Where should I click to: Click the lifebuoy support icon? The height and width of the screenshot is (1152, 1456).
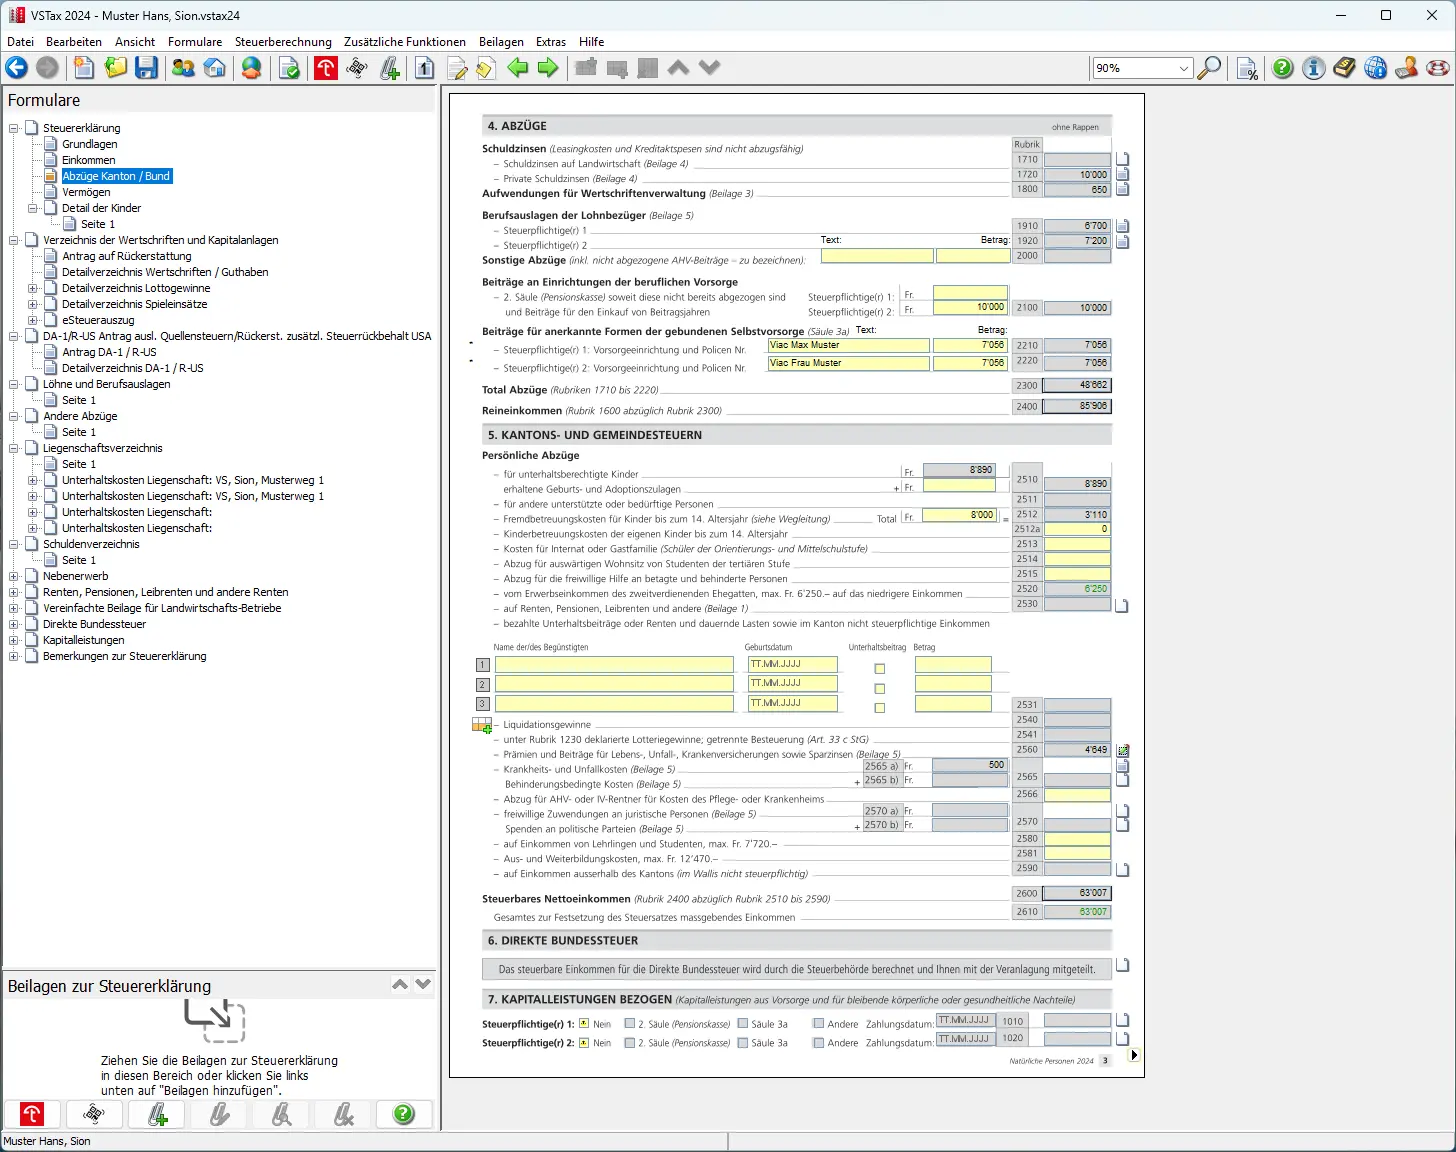(x=1438, y=68)
